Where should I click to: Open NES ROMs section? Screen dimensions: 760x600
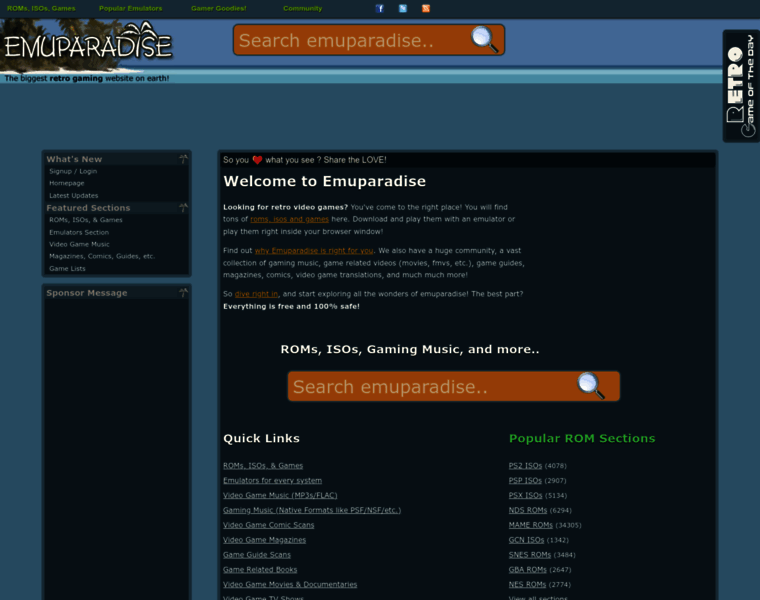pyautogui.click(x=527, y=584)
